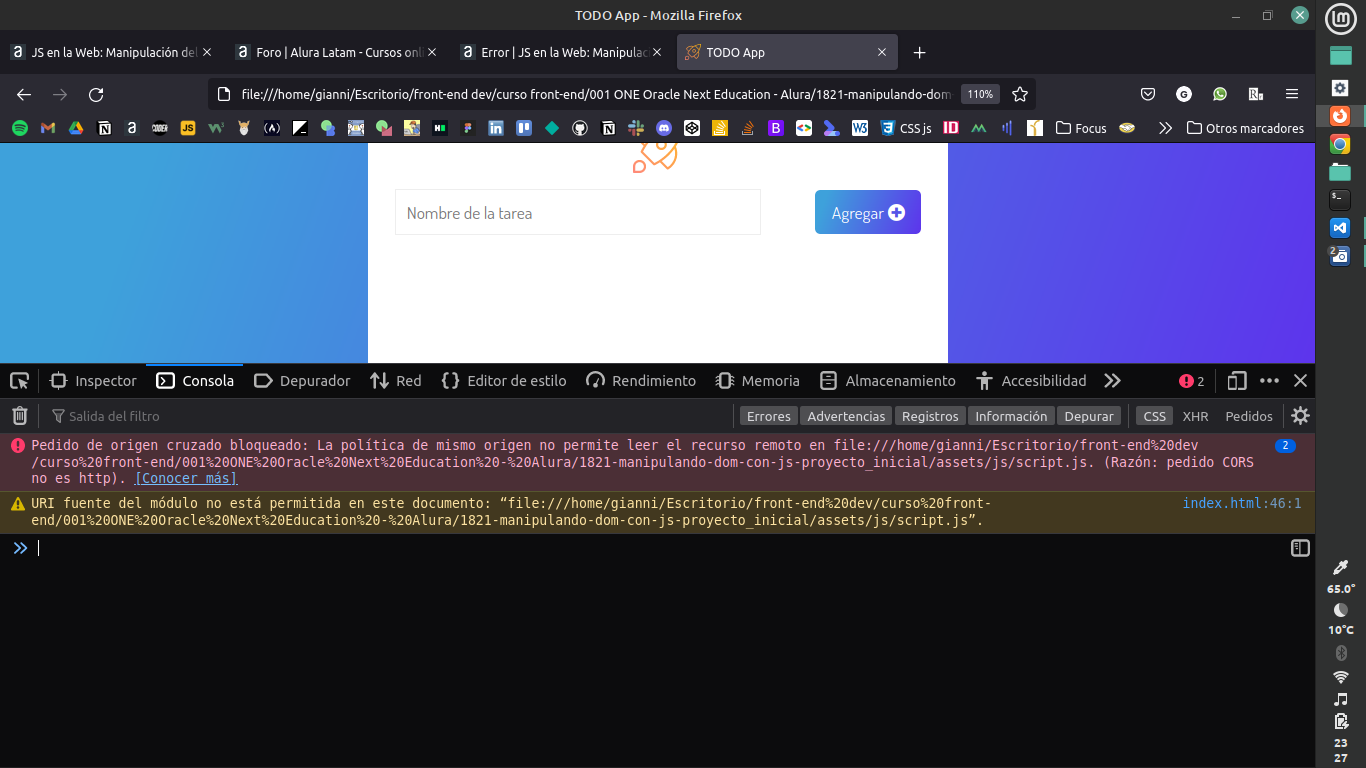Open the Rendimiento tab
Viewport: 1366px width, 768px height.
(x=641, y=381)
